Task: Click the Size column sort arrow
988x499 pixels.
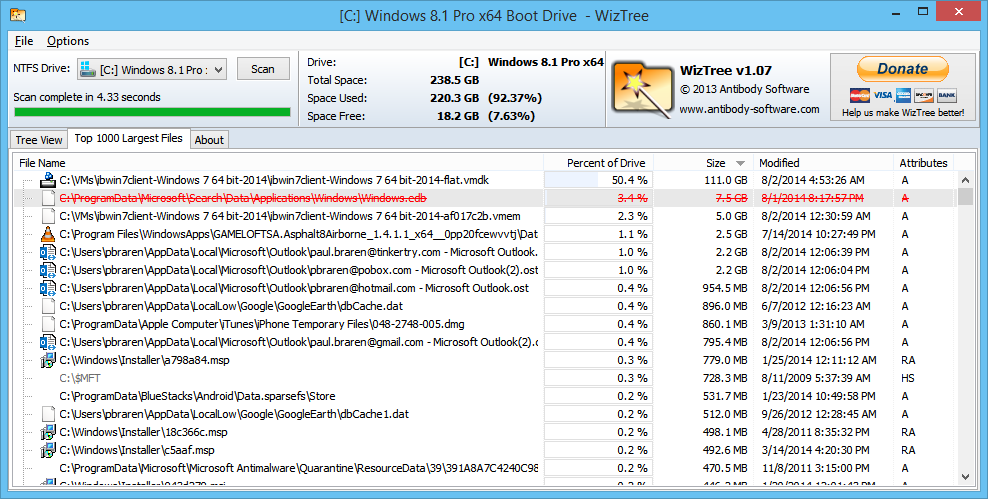Action: (x=740, y=163)
